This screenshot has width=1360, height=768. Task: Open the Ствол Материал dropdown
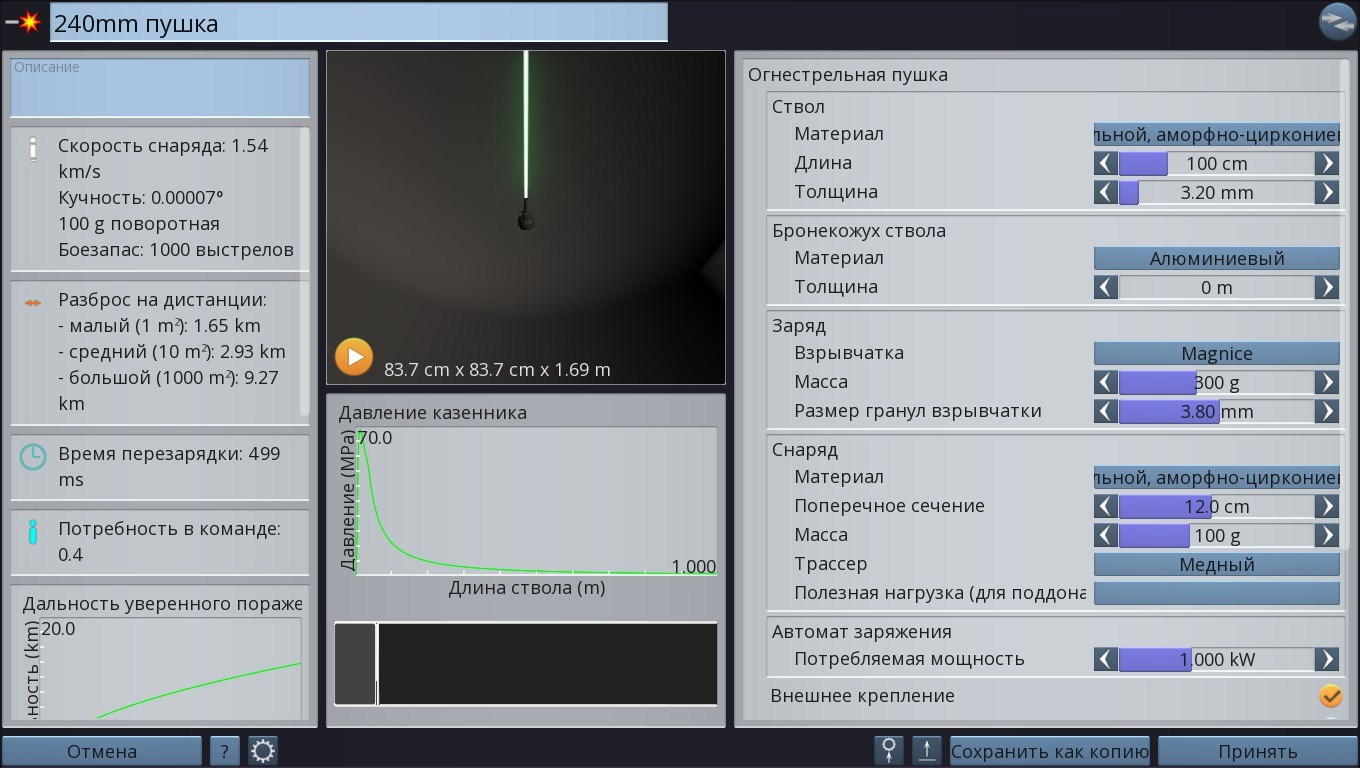[x=1216, y=134]
